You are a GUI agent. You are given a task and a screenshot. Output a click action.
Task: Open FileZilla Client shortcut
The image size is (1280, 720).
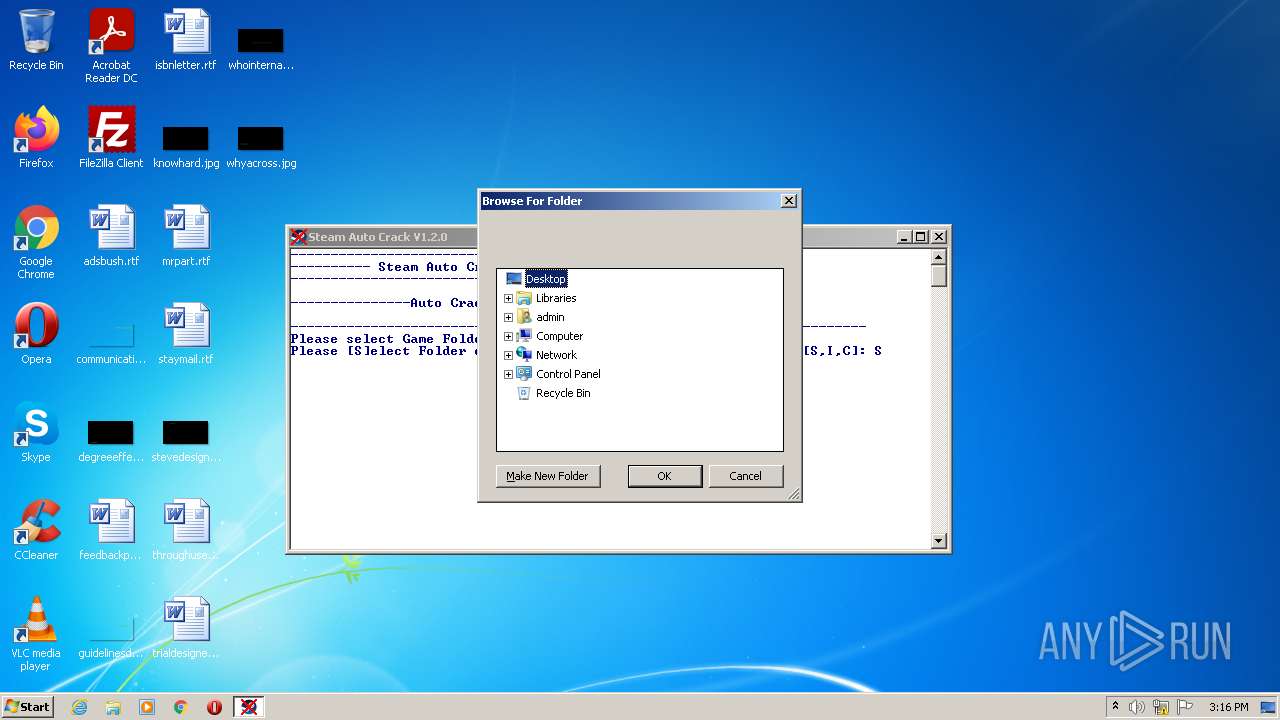pos(111,138)
